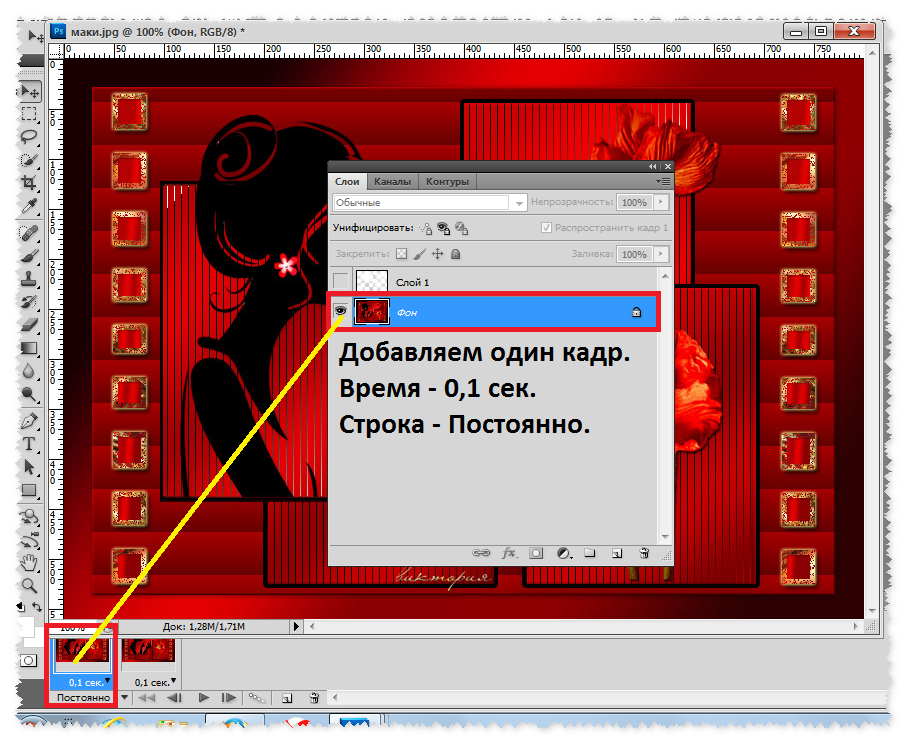This screenshot has width=908, height=744.
Task: Toggle lock position of layer
Action: coord(438,254)
